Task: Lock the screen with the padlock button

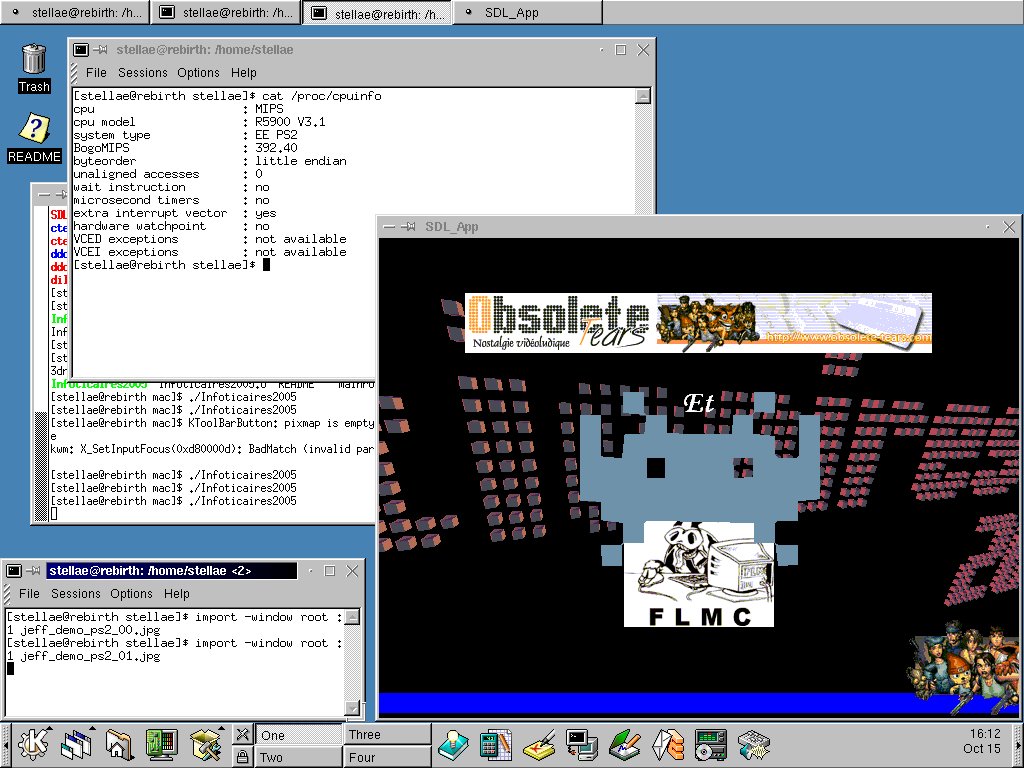Action: (242, 756)
